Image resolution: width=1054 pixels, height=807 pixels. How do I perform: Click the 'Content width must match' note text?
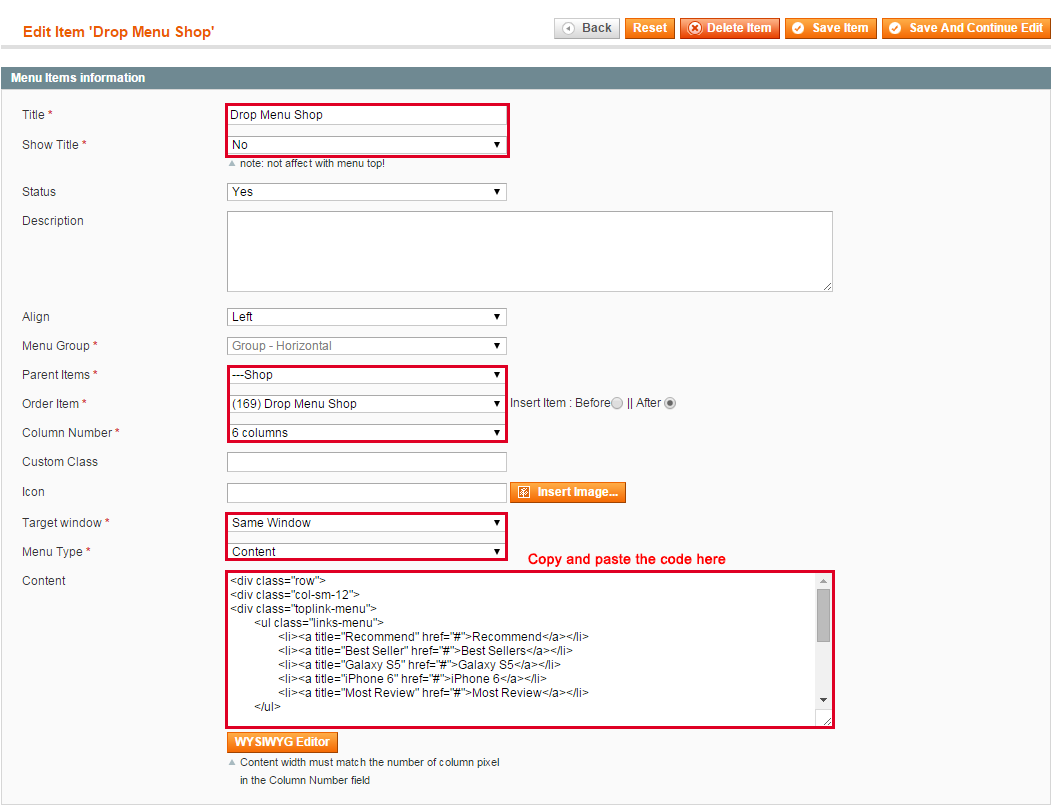[x=370, y=771]
